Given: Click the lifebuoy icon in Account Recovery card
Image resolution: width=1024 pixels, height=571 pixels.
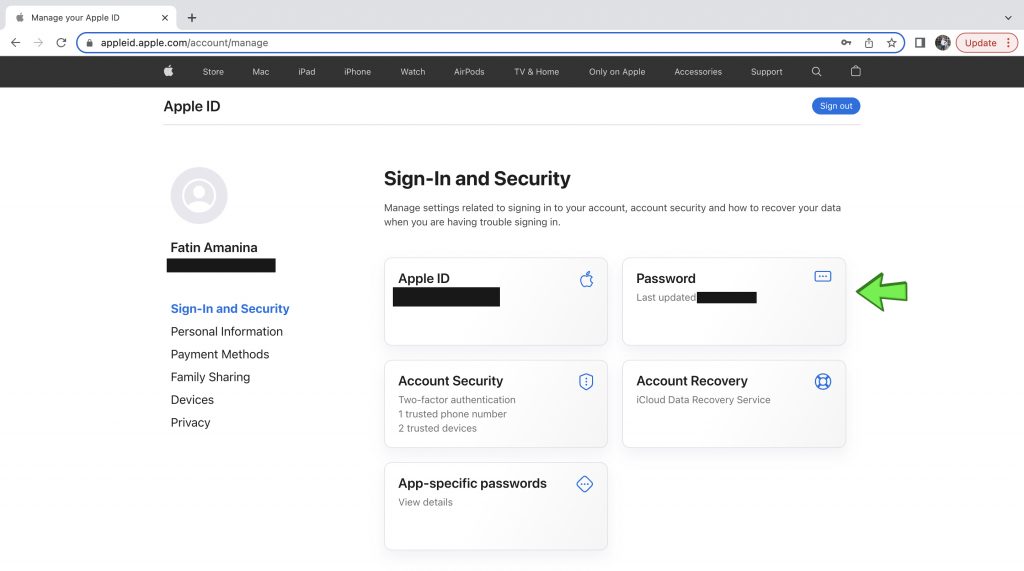Looking at the screenshot, I should 823,382.
